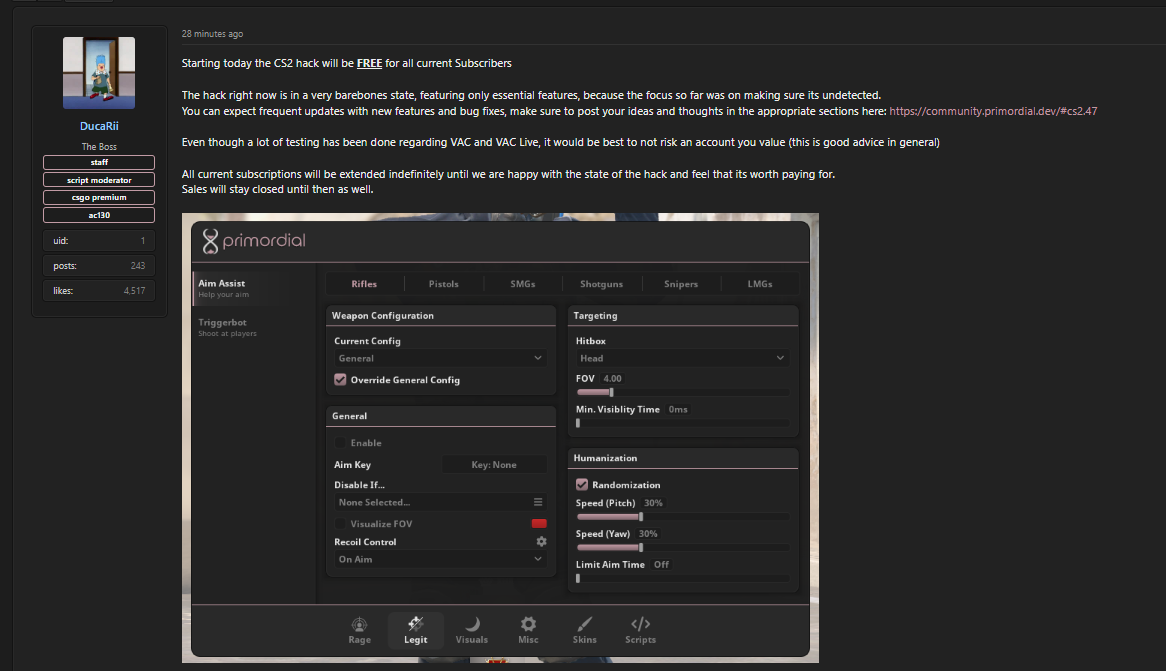Image resolution: width=1166 pixels, height=671 pixels.
Task: Click the Aim Key bind button
Action: tap(494, 464)
